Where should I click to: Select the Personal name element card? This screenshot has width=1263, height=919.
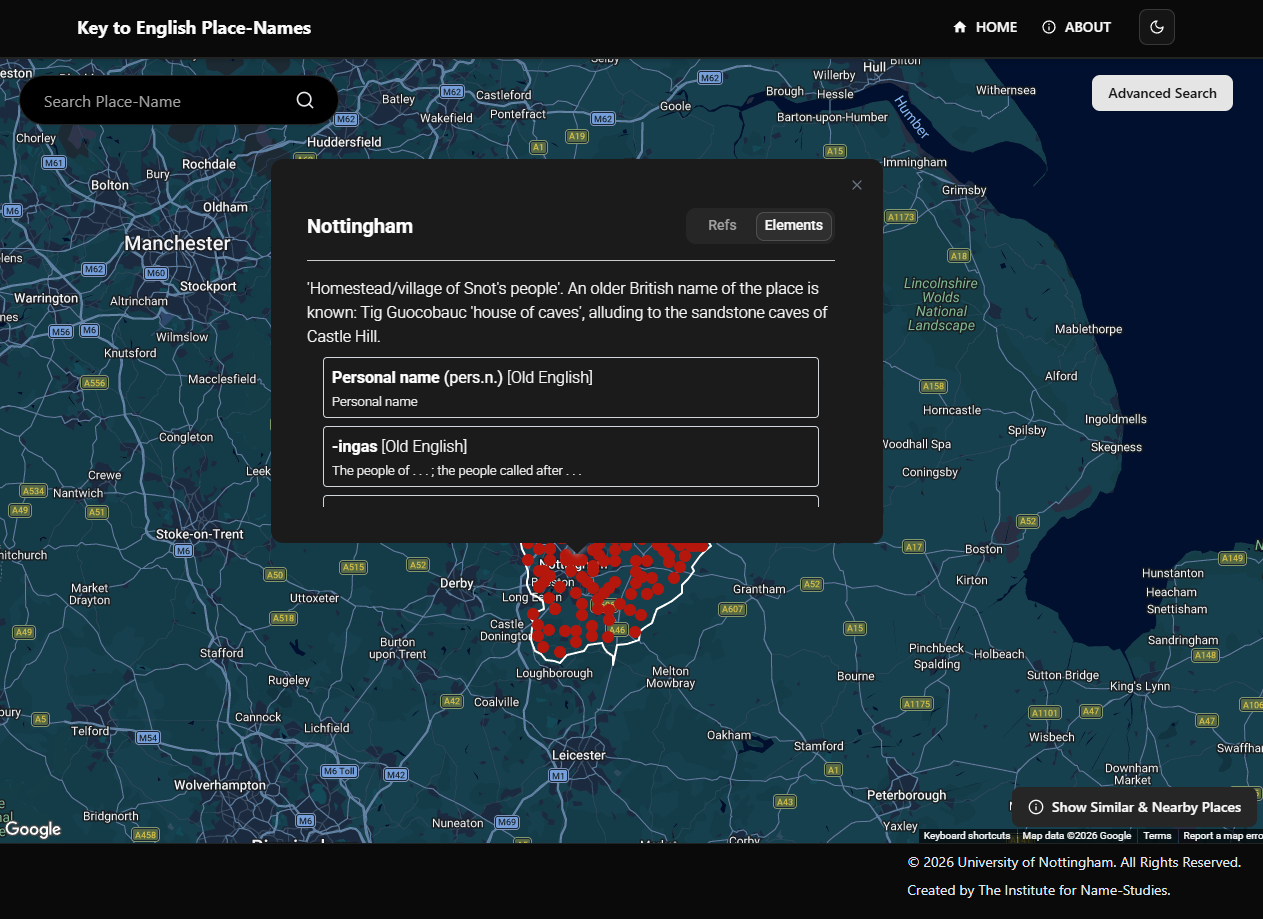(570, 387)
